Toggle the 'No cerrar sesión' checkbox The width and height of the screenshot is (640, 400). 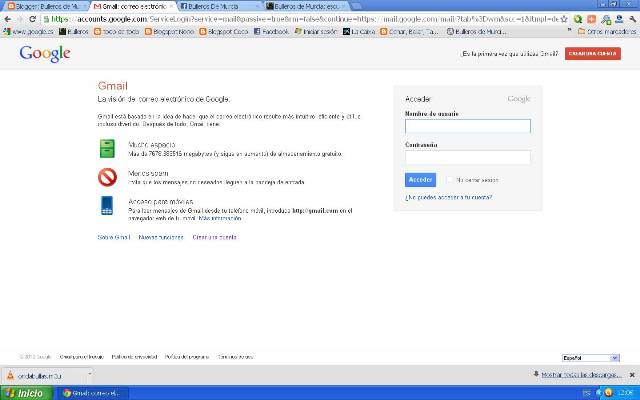pos(449,180)
